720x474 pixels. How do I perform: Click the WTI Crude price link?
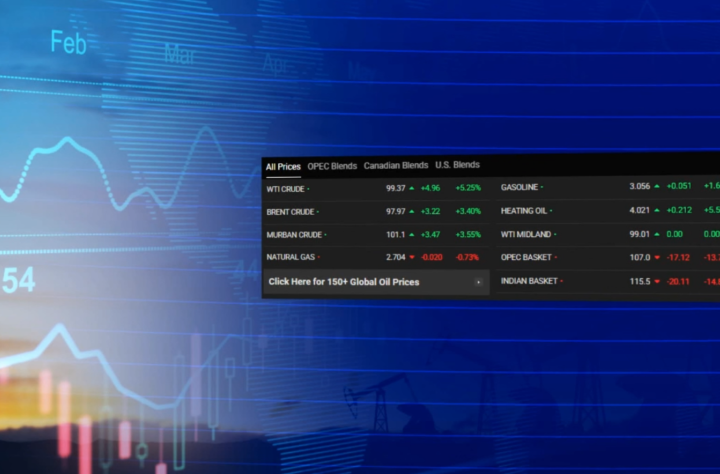(x=286, y=188)
